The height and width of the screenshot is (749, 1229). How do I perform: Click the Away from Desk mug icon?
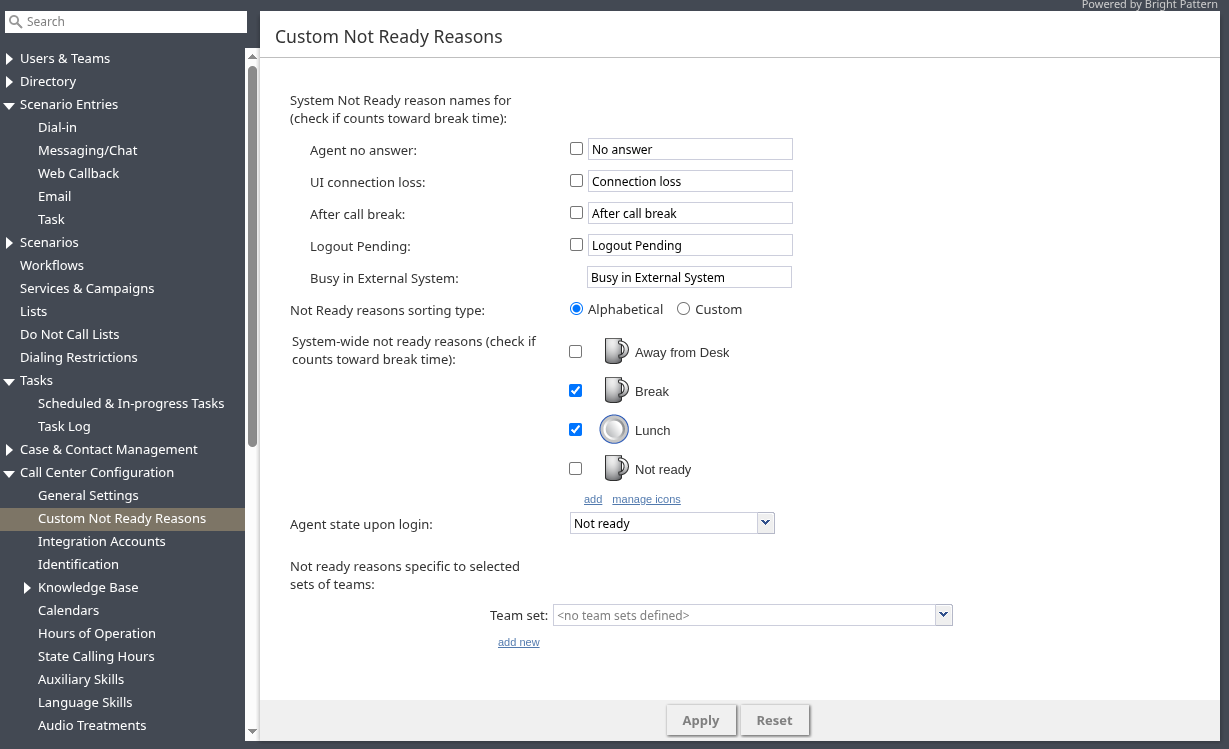(615, 352)
